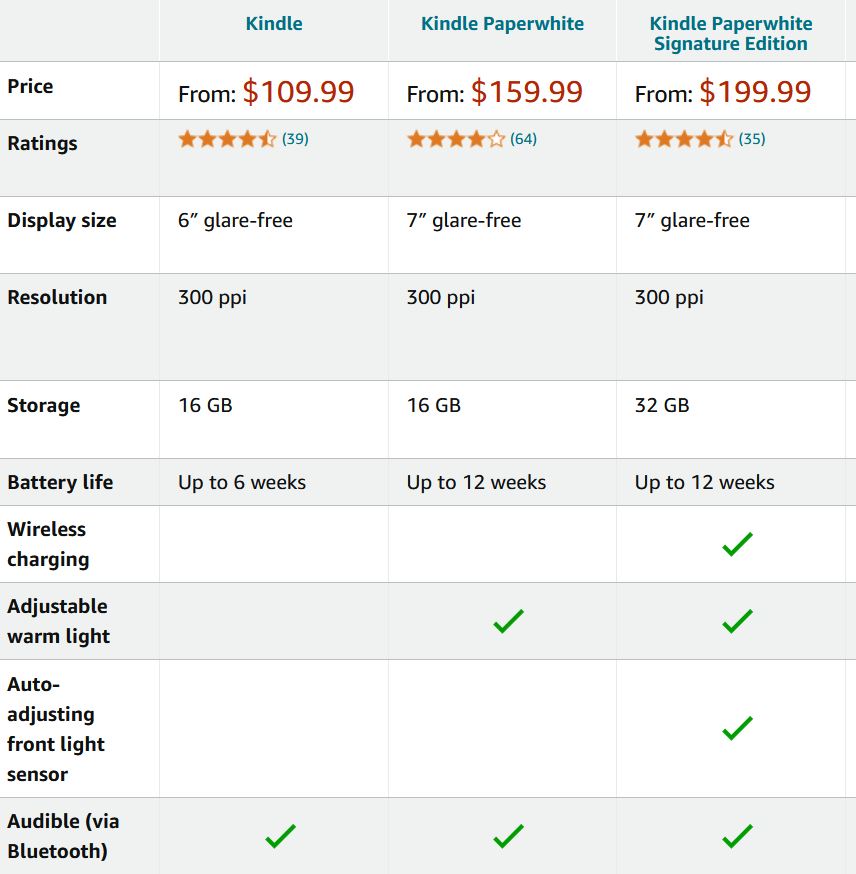Open the 35 reviews for Signature Edition
856x874 pixels.
tap(752, 139)
